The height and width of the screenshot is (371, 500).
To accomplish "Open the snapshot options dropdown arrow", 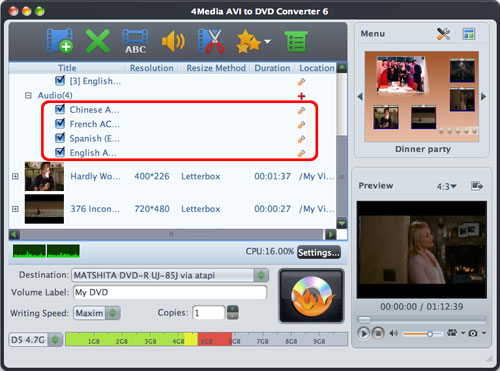I will (x=484, y=333).
